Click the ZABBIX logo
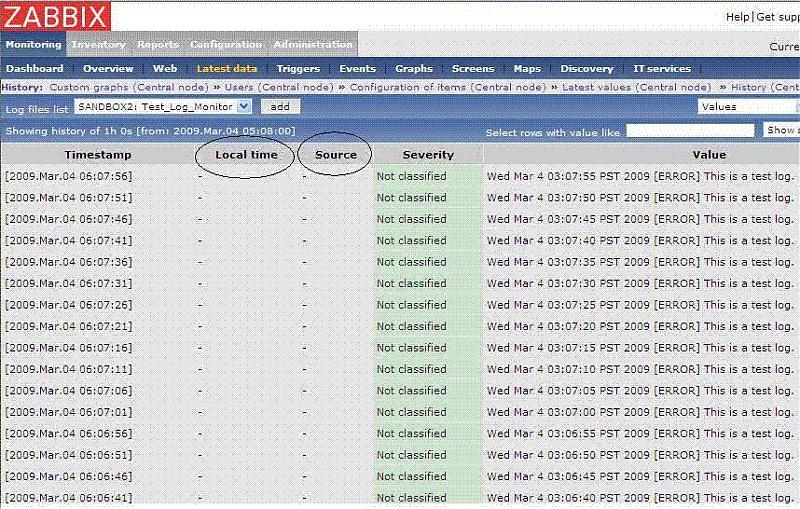 tap(56, 16)
